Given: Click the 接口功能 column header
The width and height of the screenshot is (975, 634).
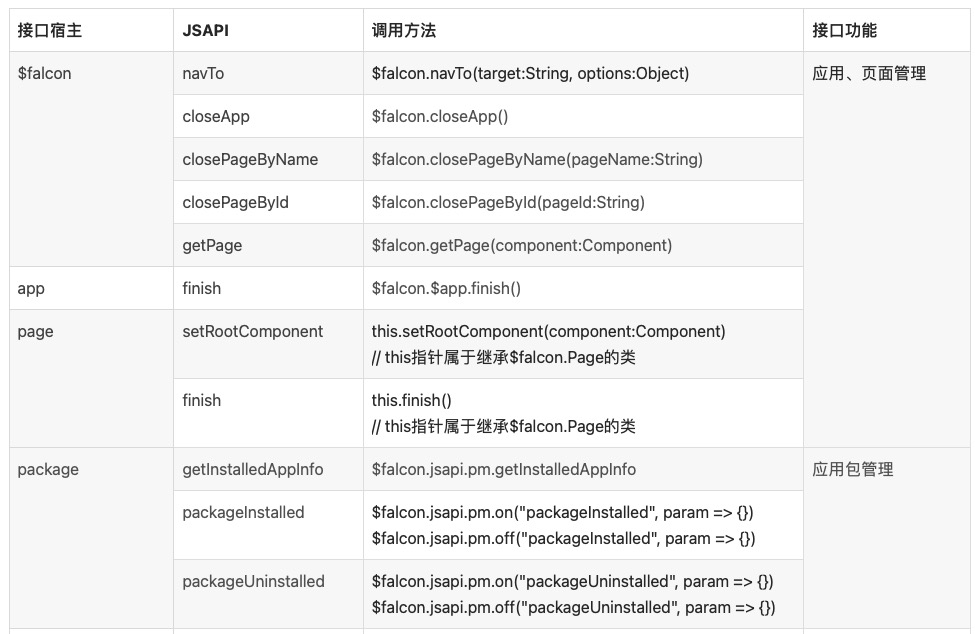Looking at the screenshot, I should (844, 30).
